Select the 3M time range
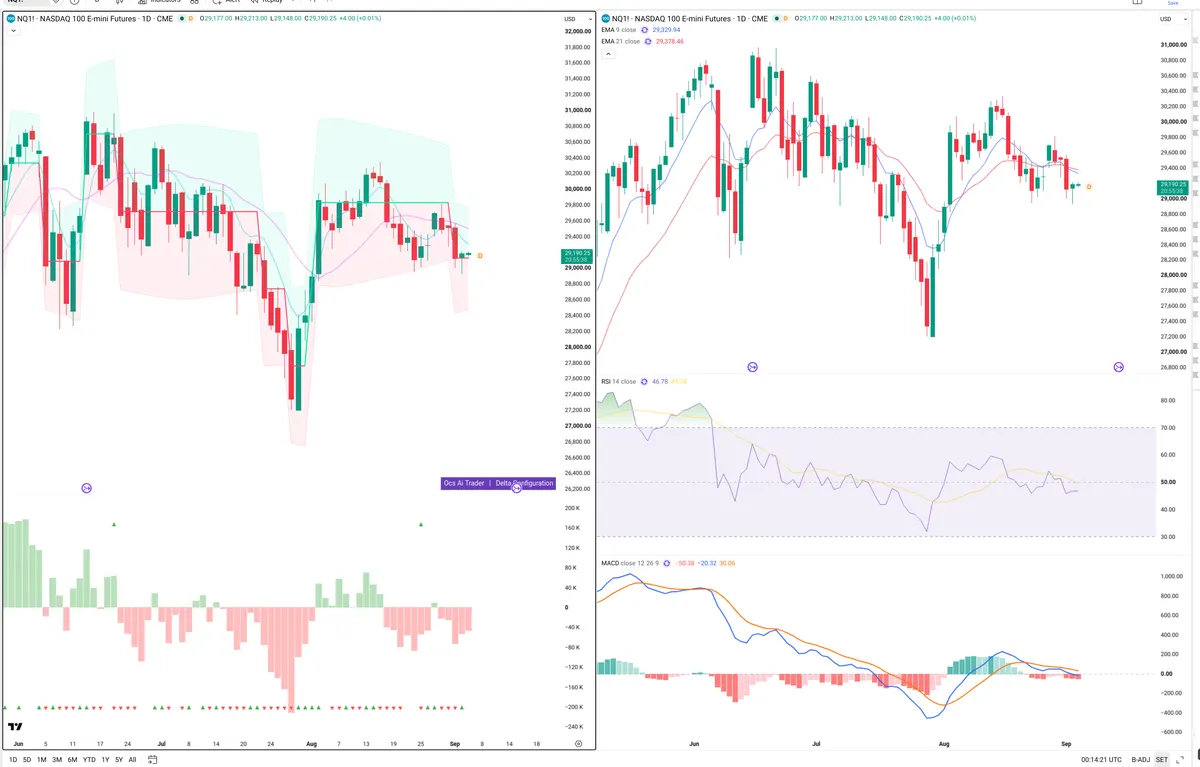This screenshot has height=767, width=1200. pyautogui.click(x=57, y=759)
